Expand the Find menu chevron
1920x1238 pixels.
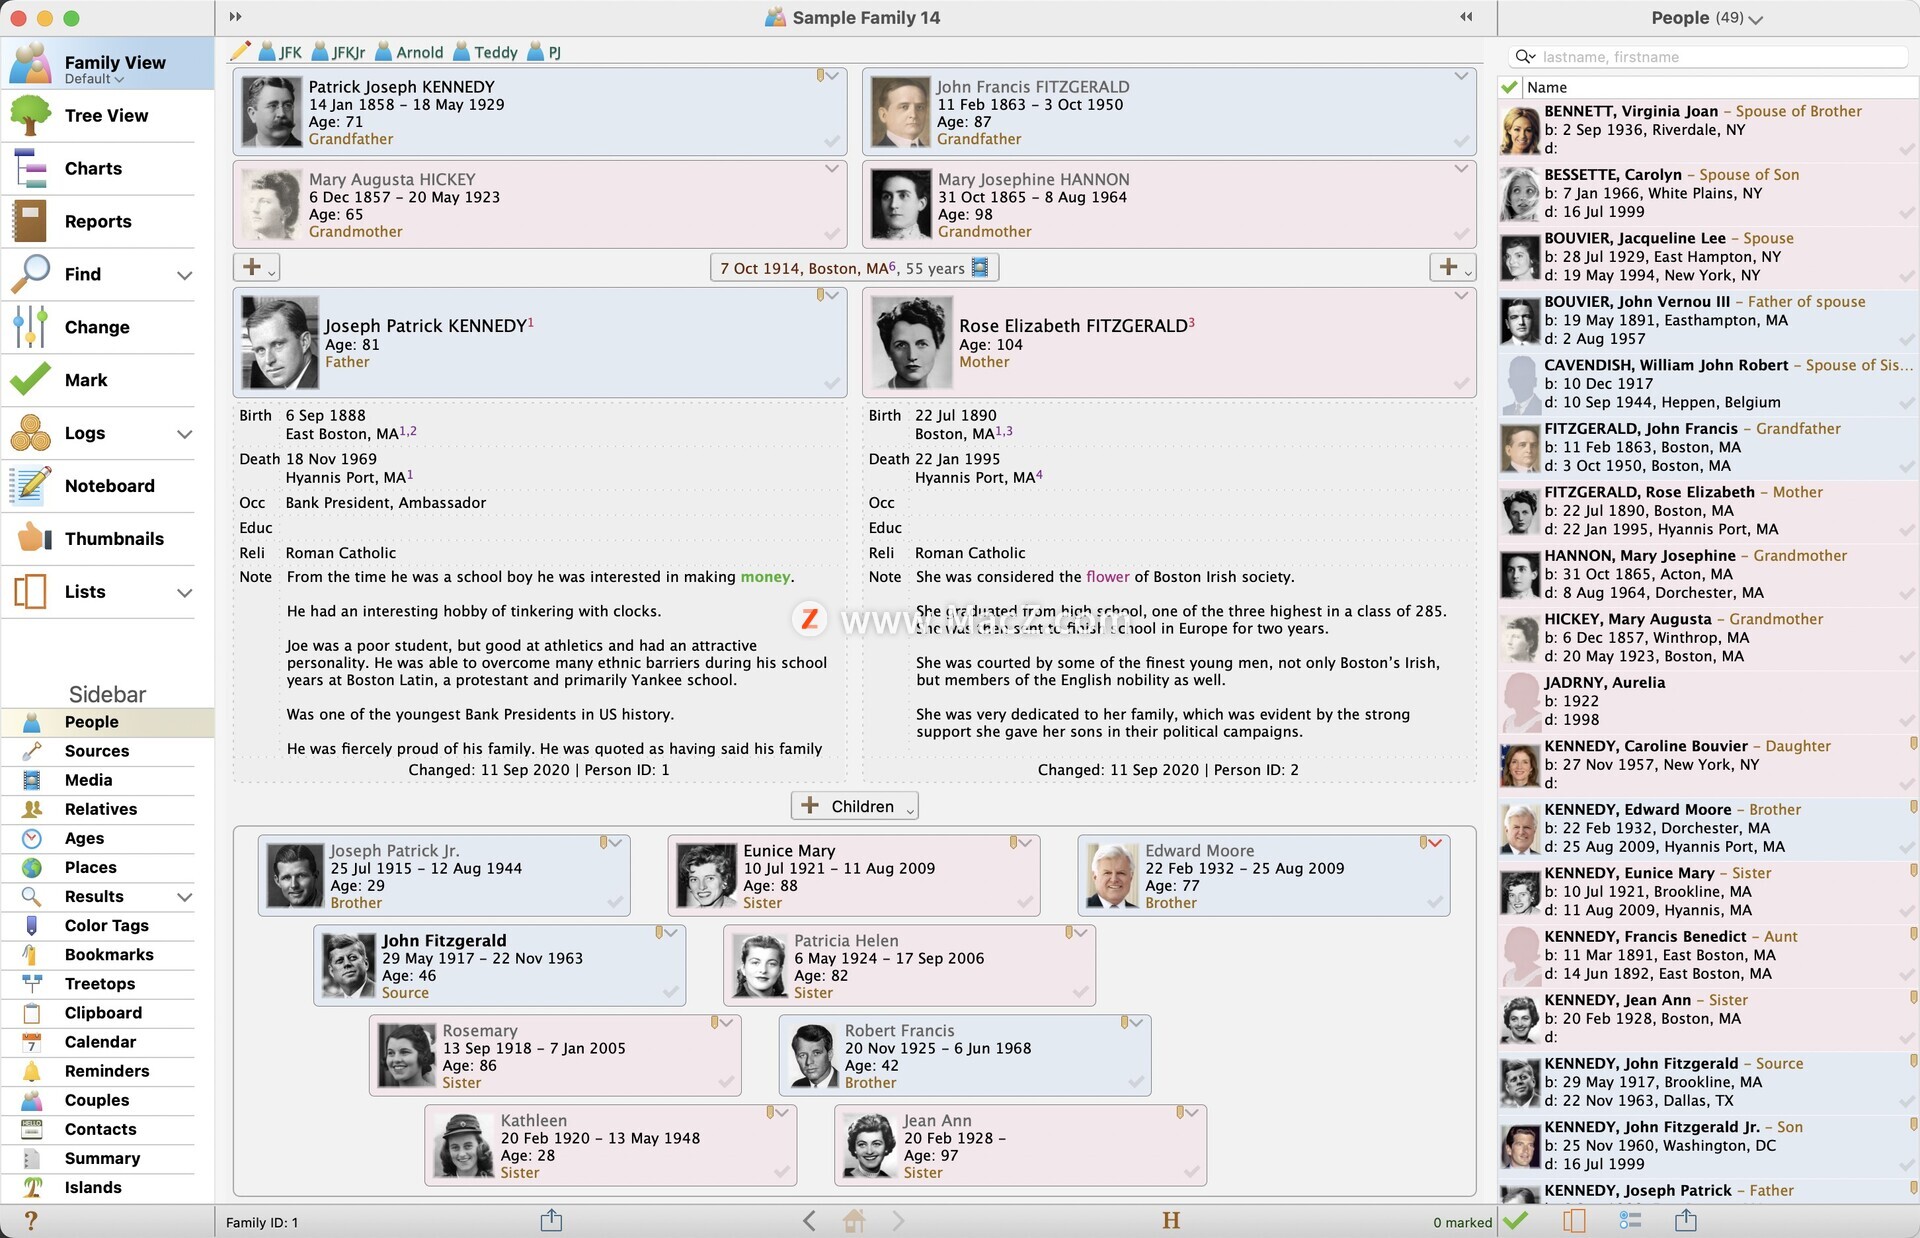pyautogui.click(x=185, y=275)
